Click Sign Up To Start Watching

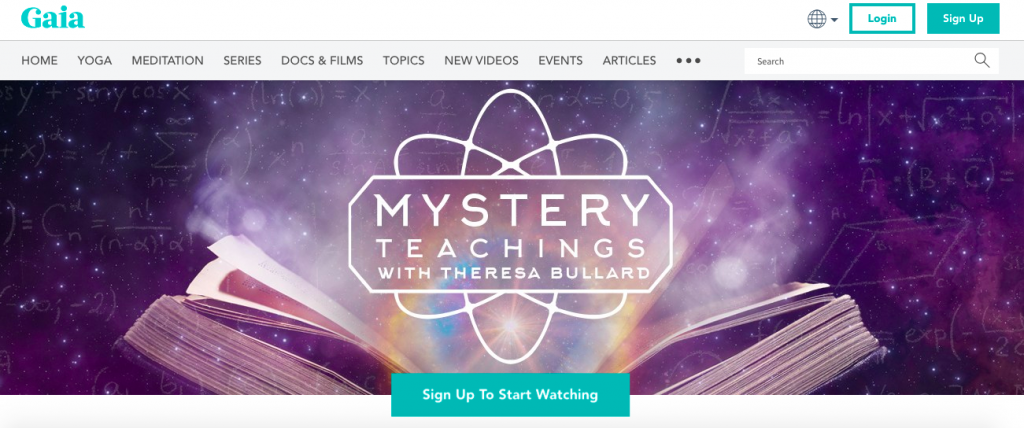pyautogui.click(x=510, y=395)
